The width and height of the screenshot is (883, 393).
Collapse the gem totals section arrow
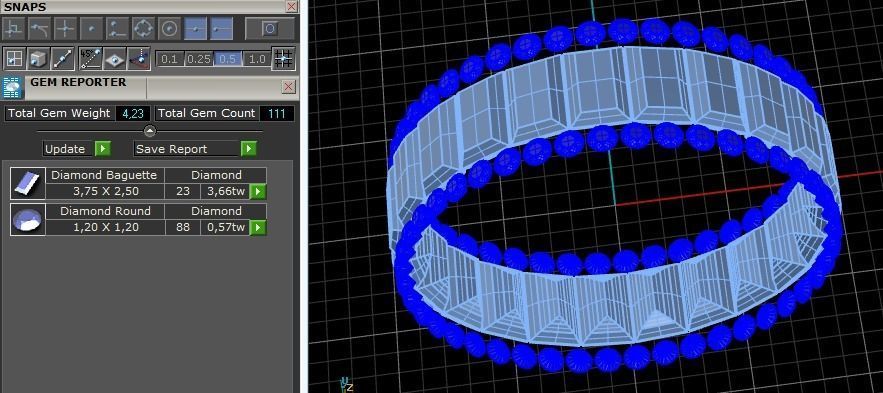[150, 131]
